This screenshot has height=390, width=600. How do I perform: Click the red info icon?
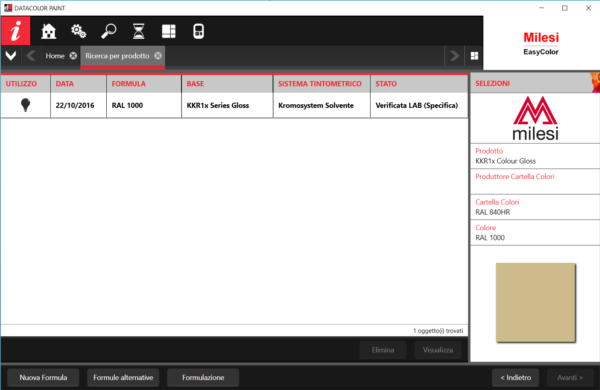15,31
